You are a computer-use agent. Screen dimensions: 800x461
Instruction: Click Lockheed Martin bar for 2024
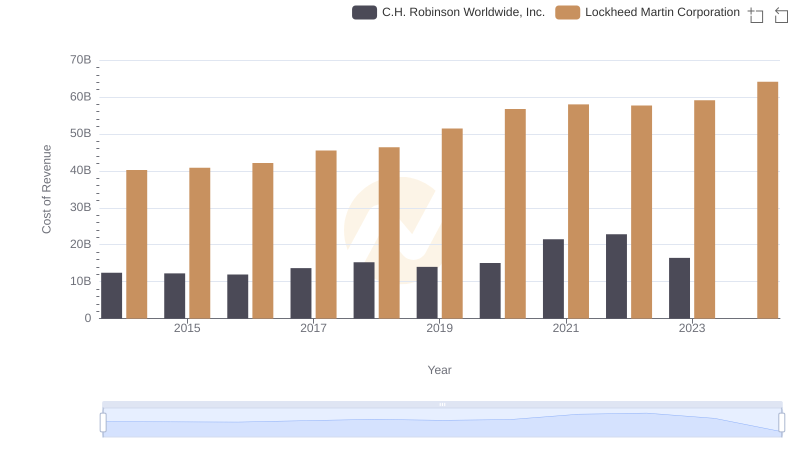point(767,200)
